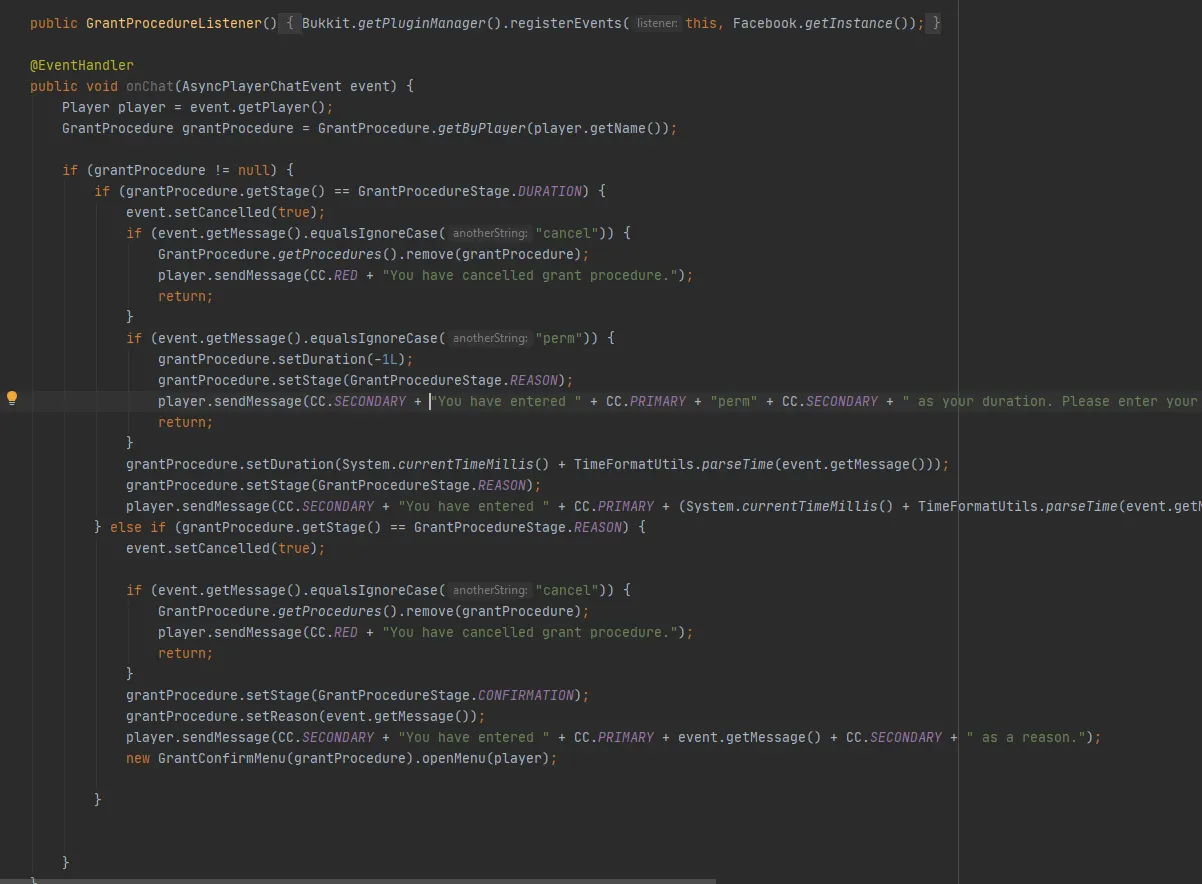This screenshot has height=884, width=1202.
Task: Click the folded constructor's closing brace marker
Action: [933, 23]
